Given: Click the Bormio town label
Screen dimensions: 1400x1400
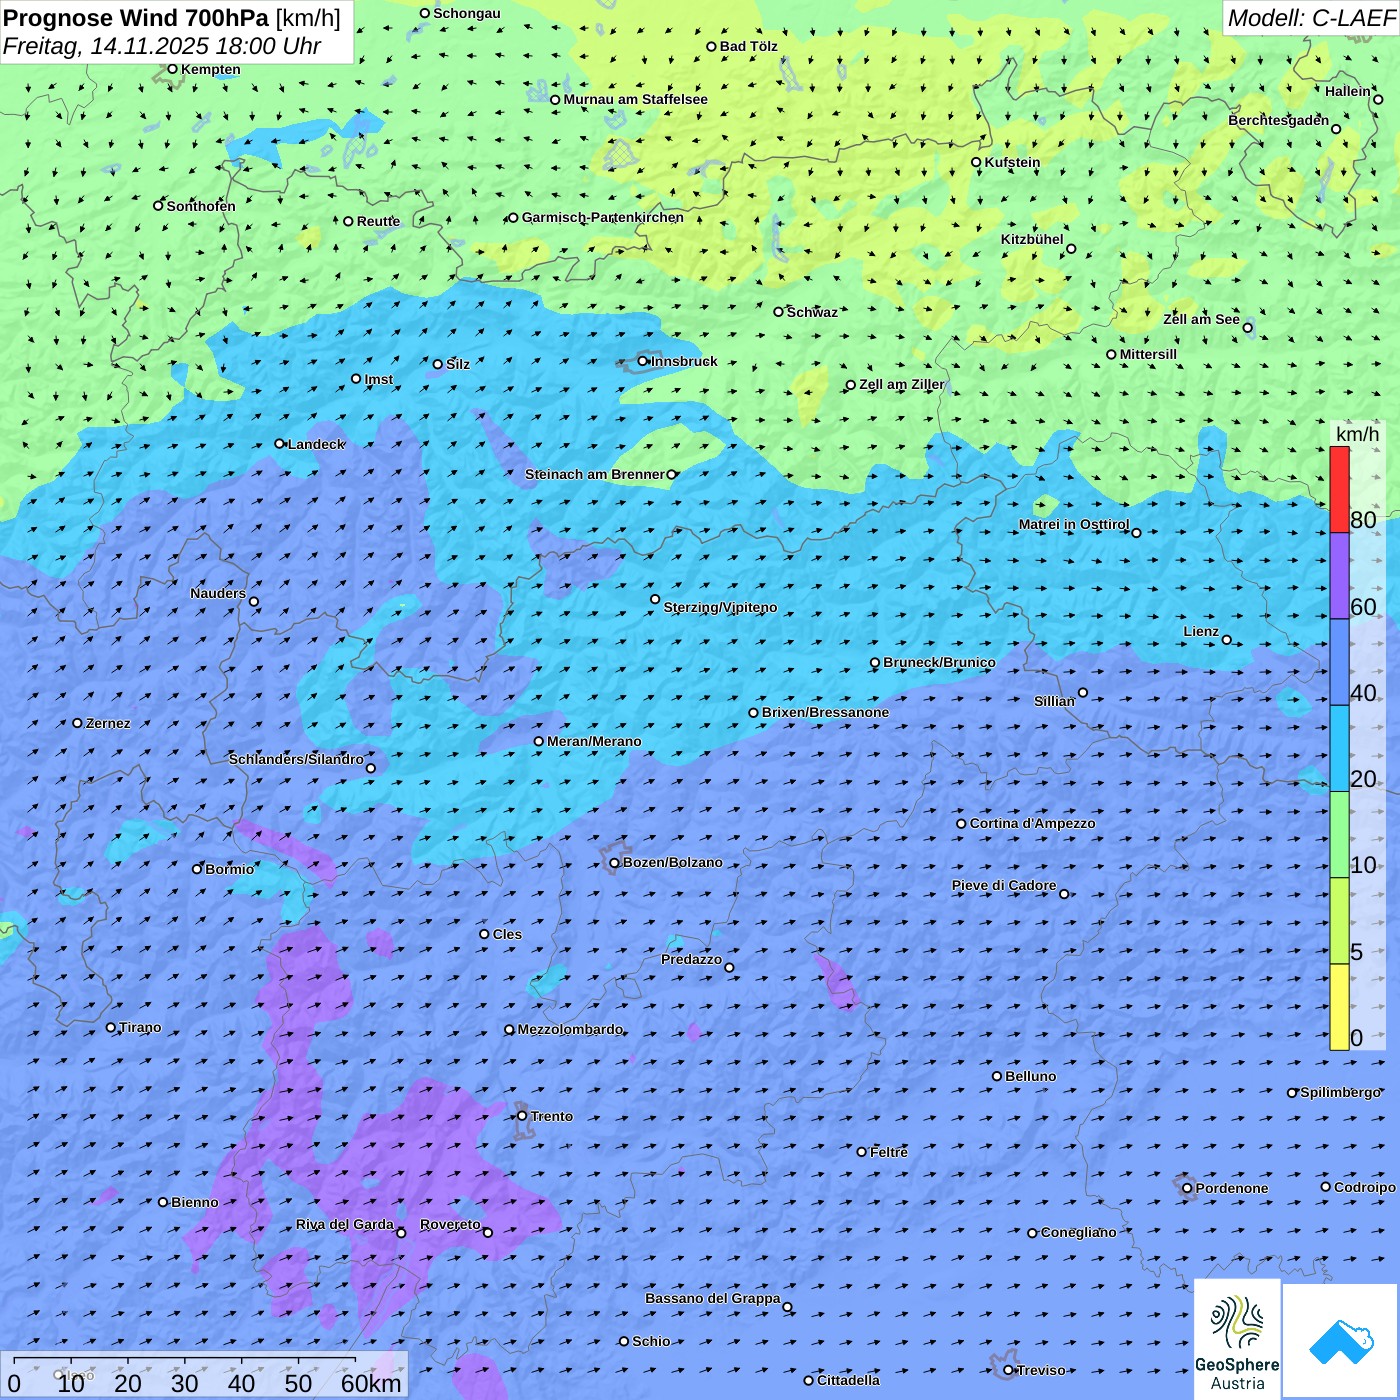Looking at the screenshot, I should point(230,869).
